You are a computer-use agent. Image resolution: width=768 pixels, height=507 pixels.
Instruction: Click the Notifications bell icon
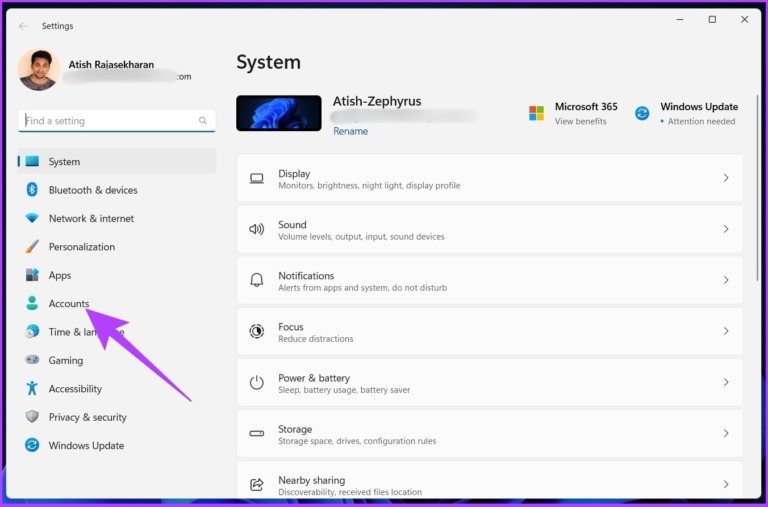coord(257,280)
